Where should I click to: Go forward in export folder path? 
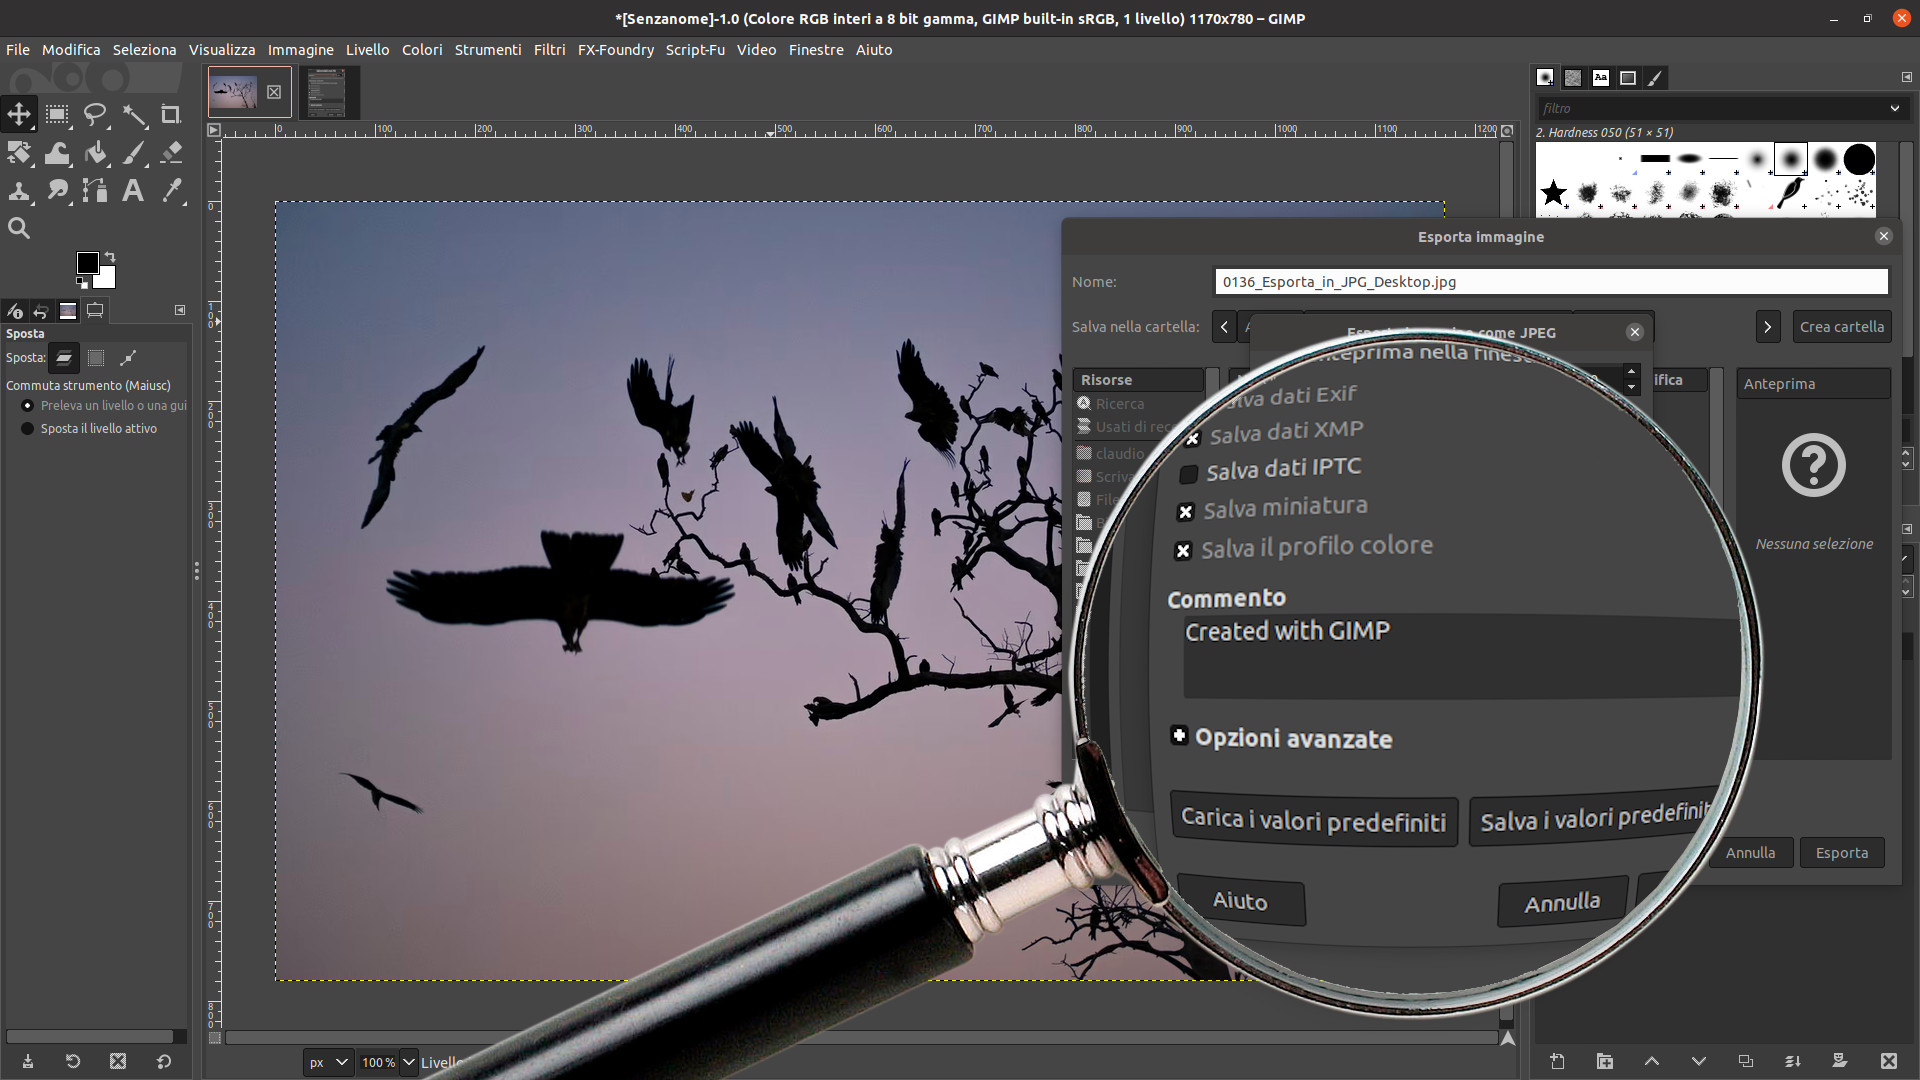[x=1768, y=327]
